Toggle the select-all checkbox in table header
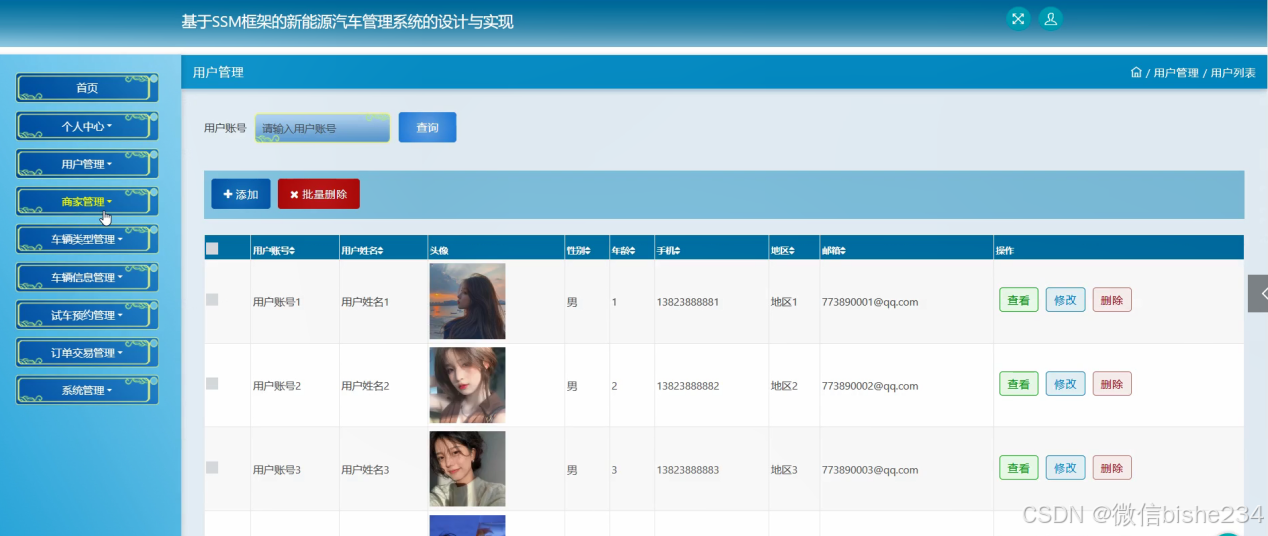The image size is (1268, 536). [212, 249]
